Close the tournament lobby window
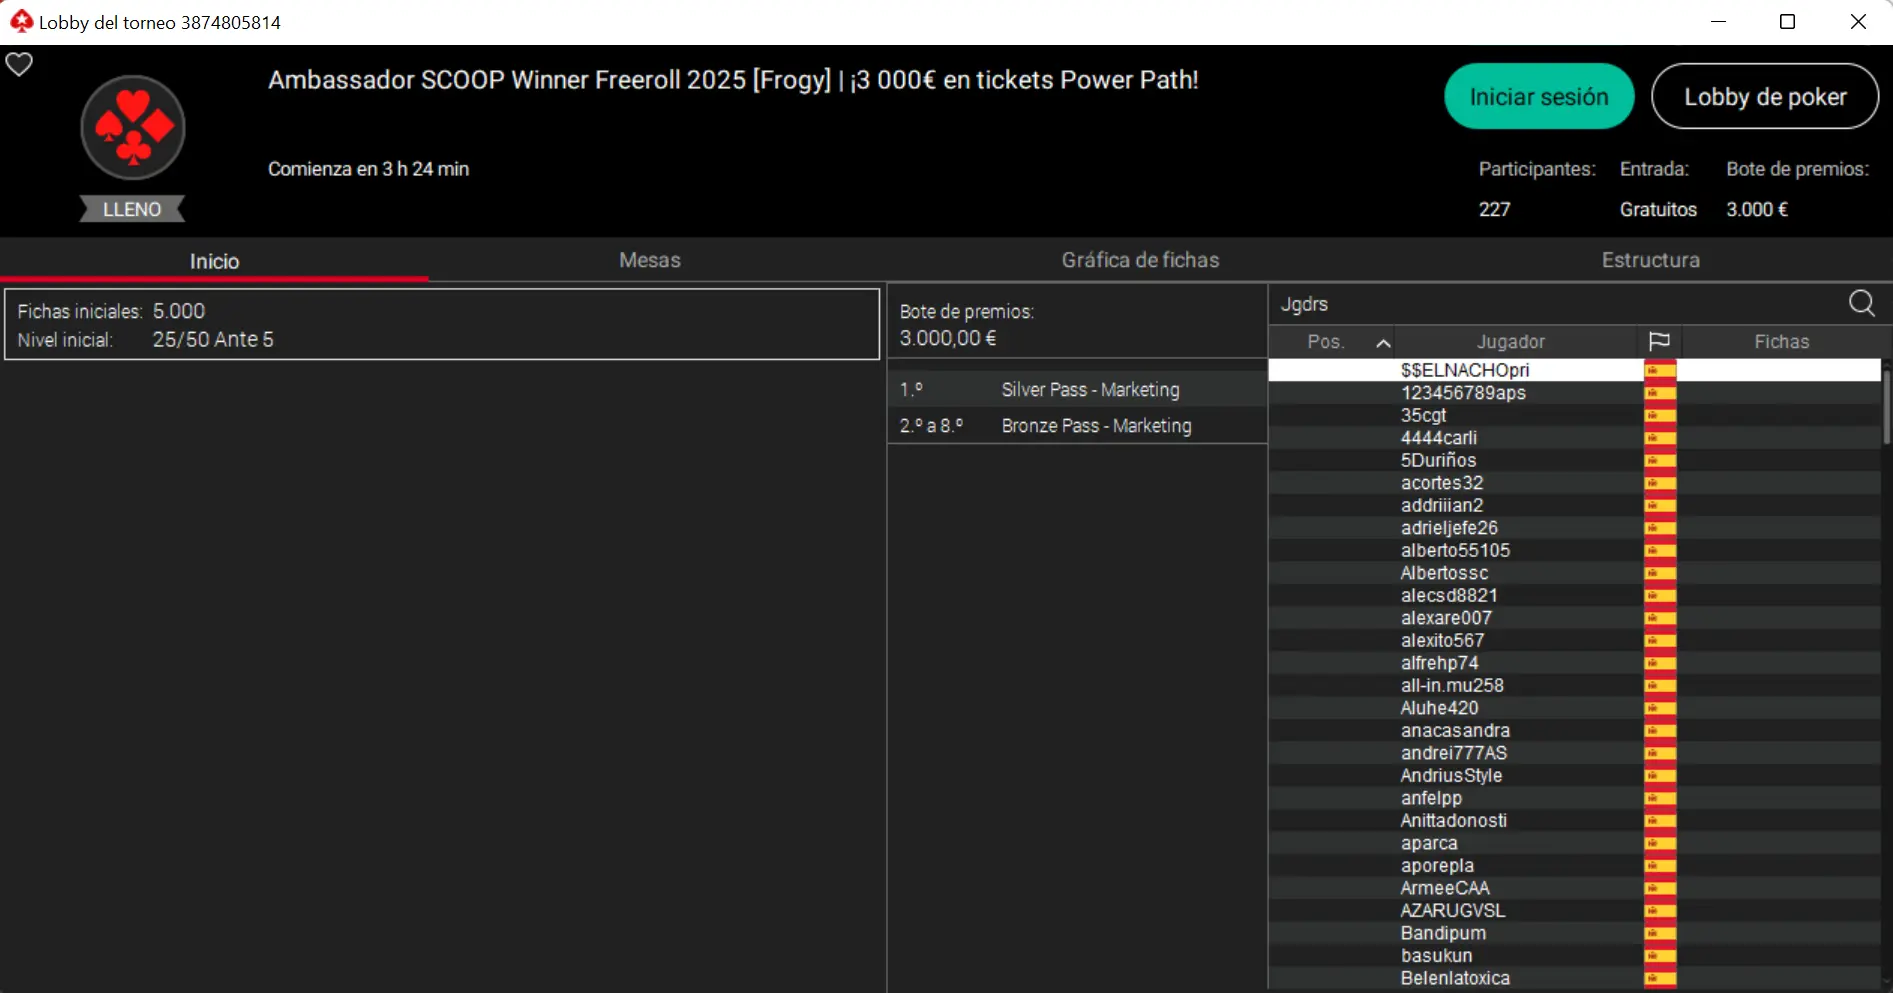The height and width of the screenshot is (993, 1893). [x=1858, y=21]
